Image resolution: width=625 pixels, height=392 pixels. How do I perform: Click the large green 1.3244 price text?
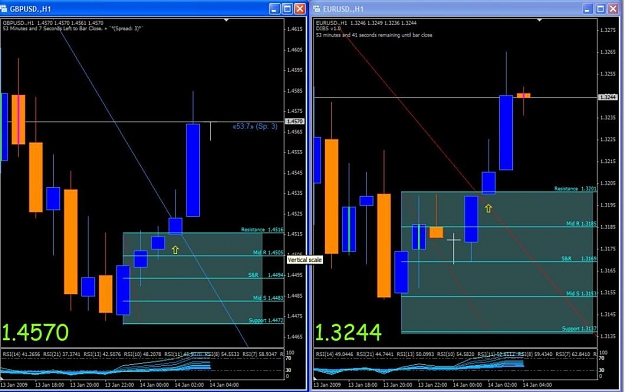point(348,332)
